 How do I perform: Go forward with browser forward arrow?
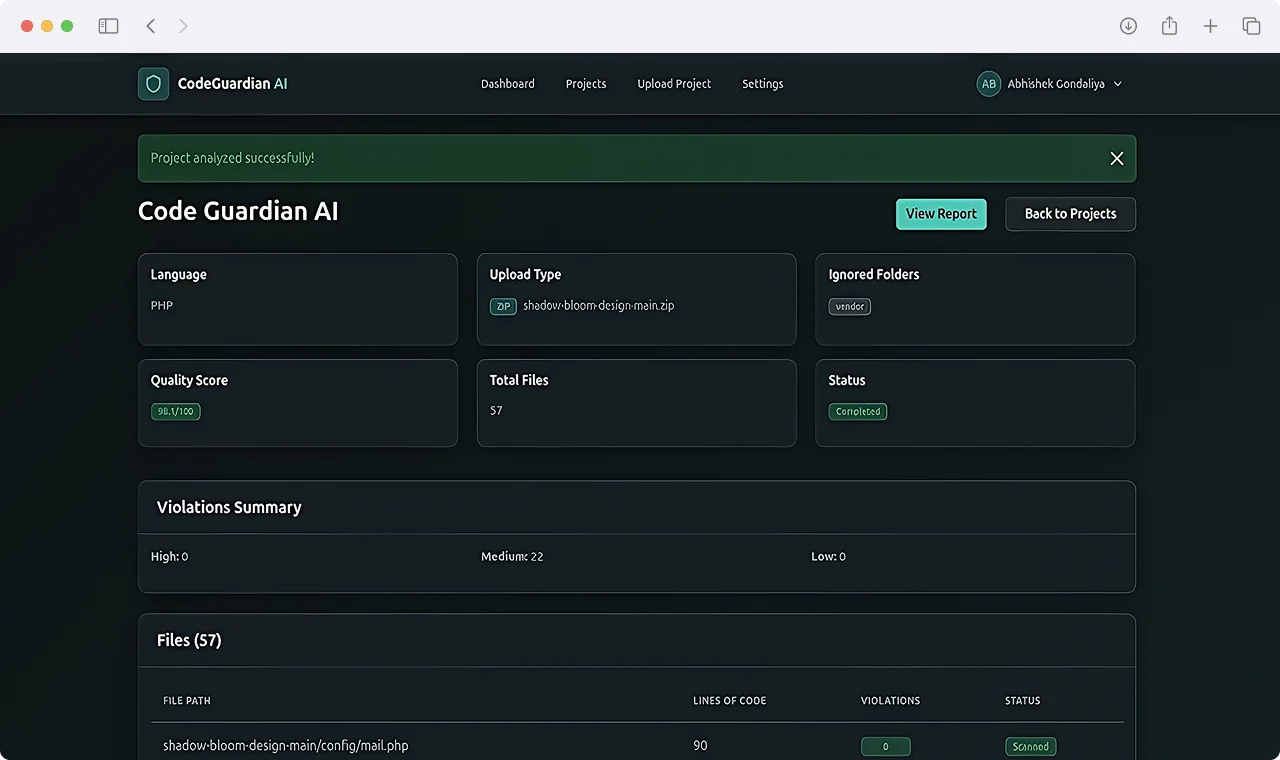pos(183,26)
